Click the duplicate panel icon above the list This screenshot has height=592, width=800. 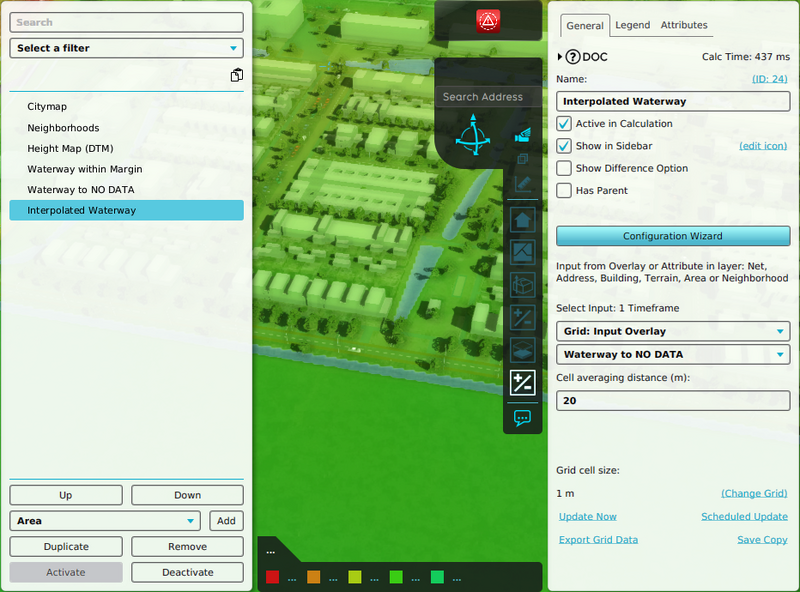237,75
